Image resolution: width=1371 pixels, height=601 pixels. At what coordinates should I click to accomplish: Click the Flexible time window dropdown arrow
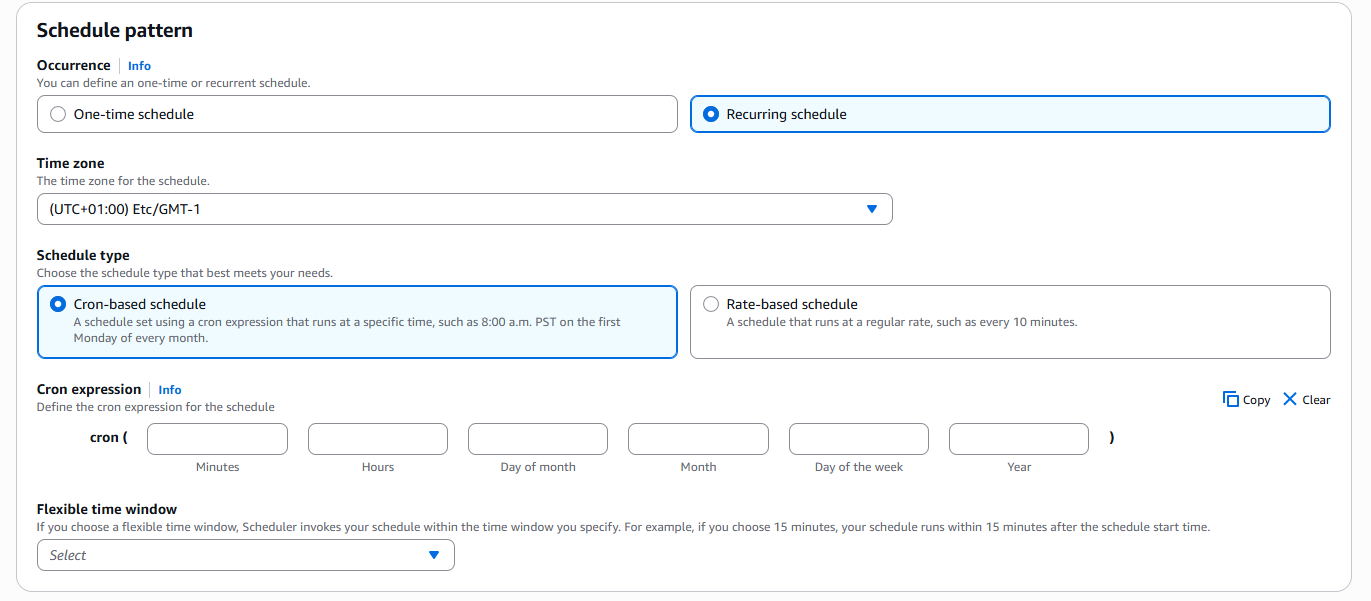(x=433, y=555)
